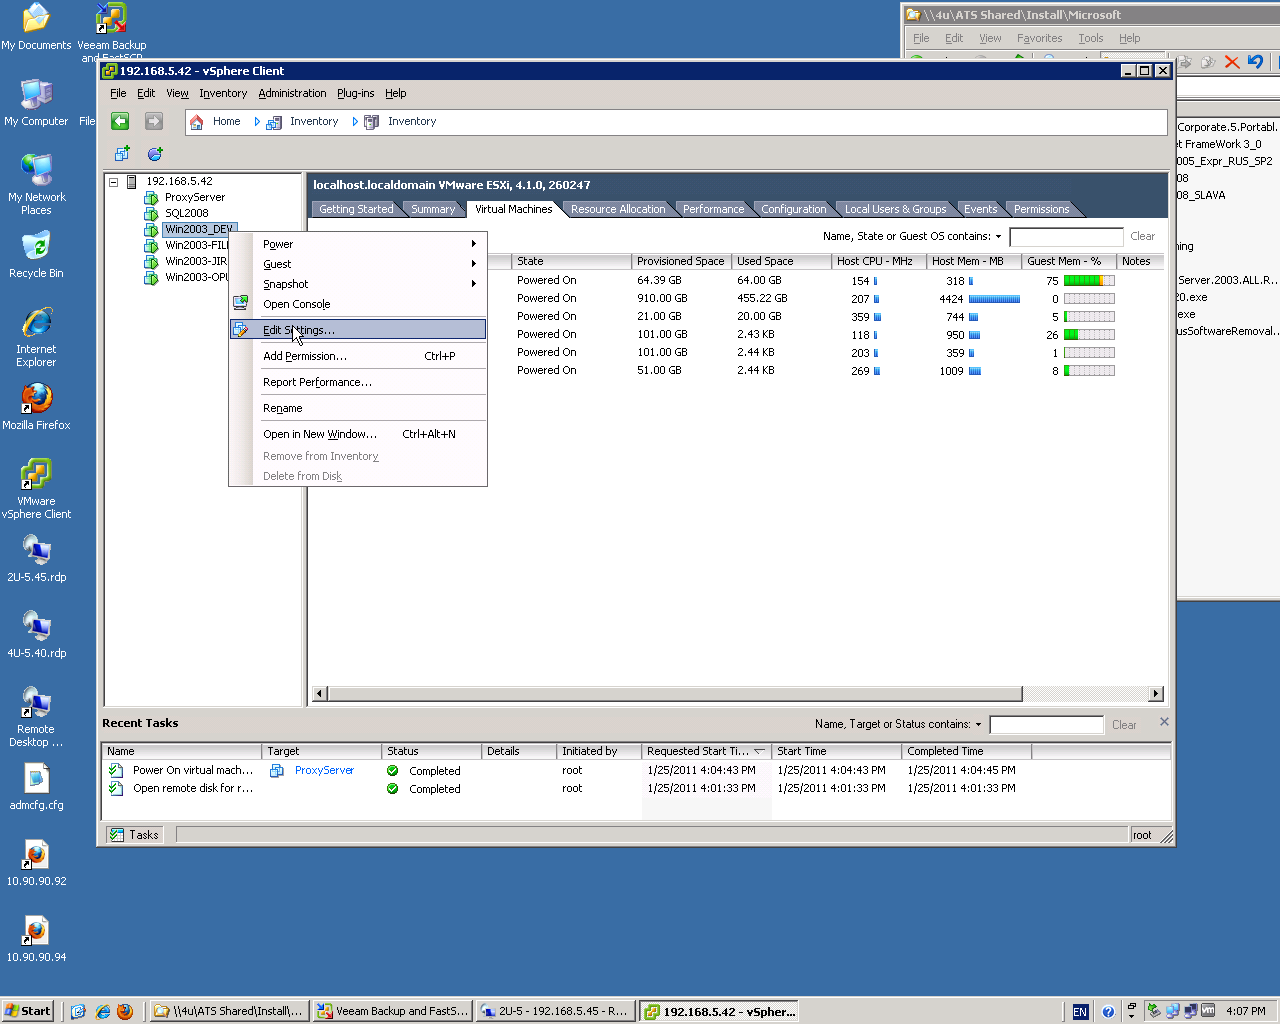Click the New Virtual Machine toolbar icon
This screenshot has height=1024, width=1280.
point(122,154)
